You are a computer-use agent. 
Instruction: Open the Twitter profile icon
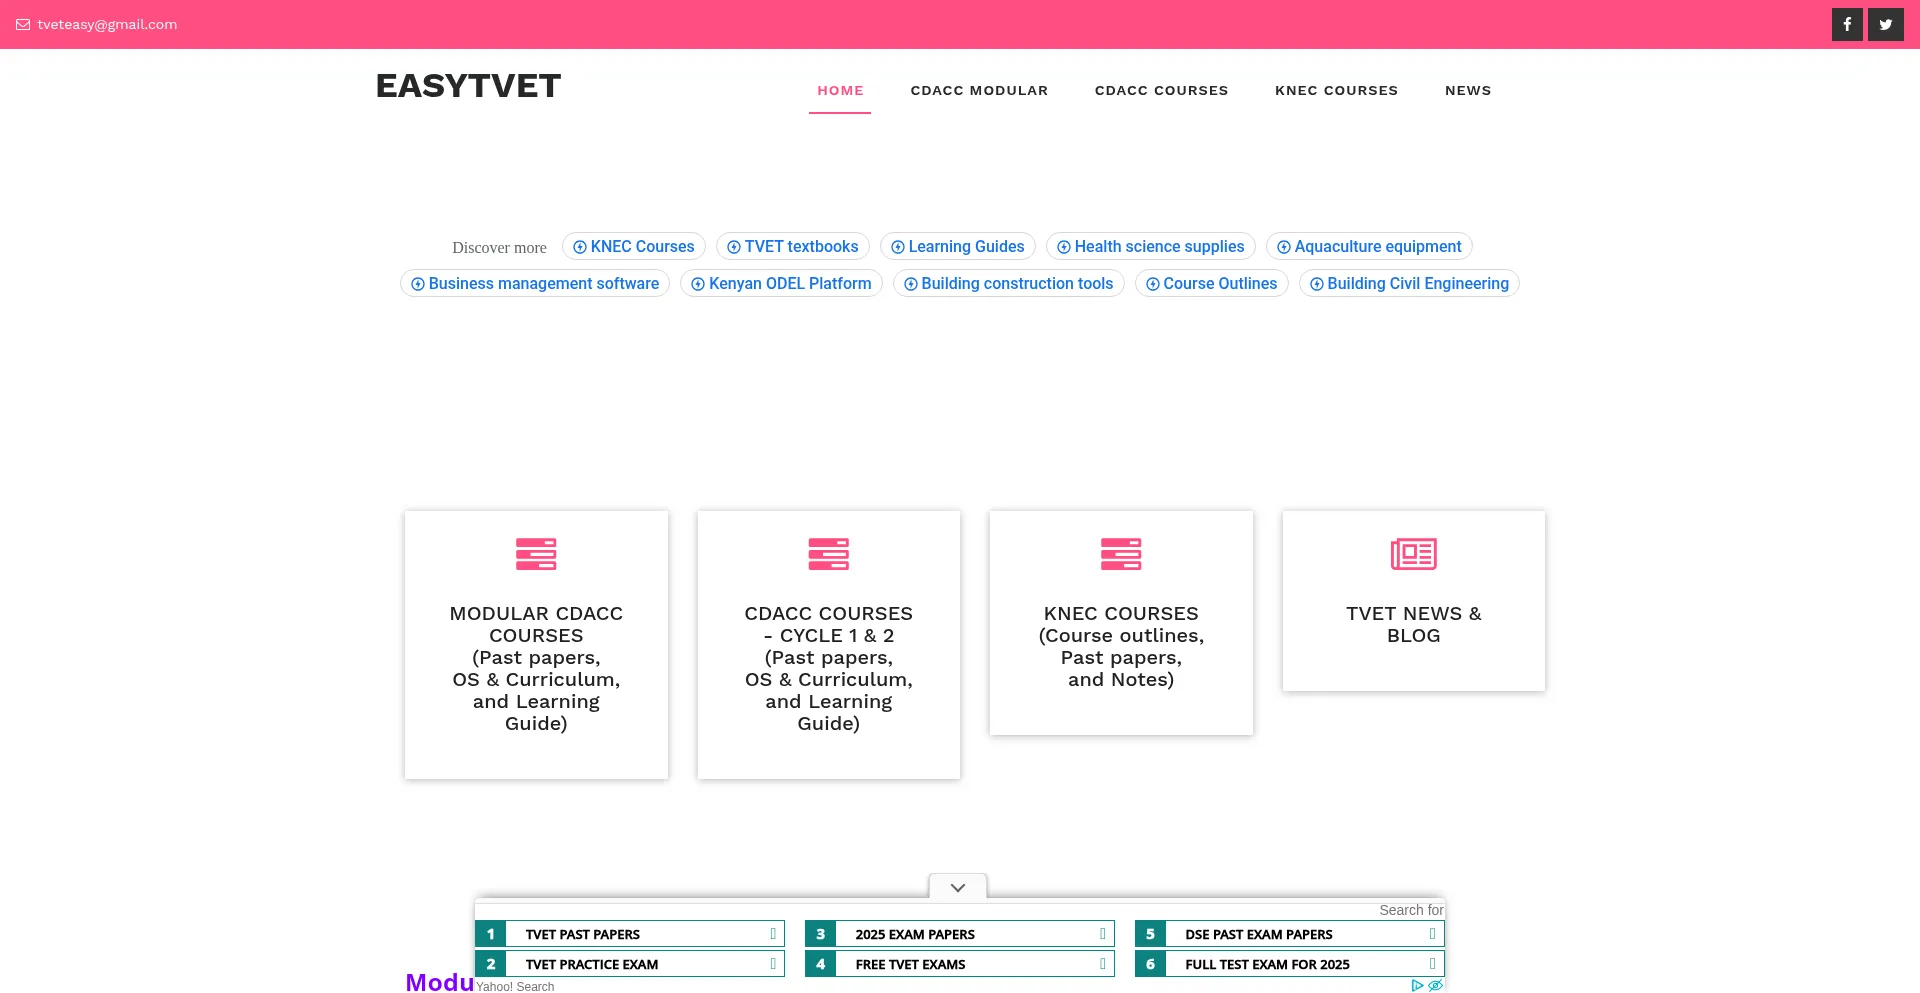tap(1885, 24)
